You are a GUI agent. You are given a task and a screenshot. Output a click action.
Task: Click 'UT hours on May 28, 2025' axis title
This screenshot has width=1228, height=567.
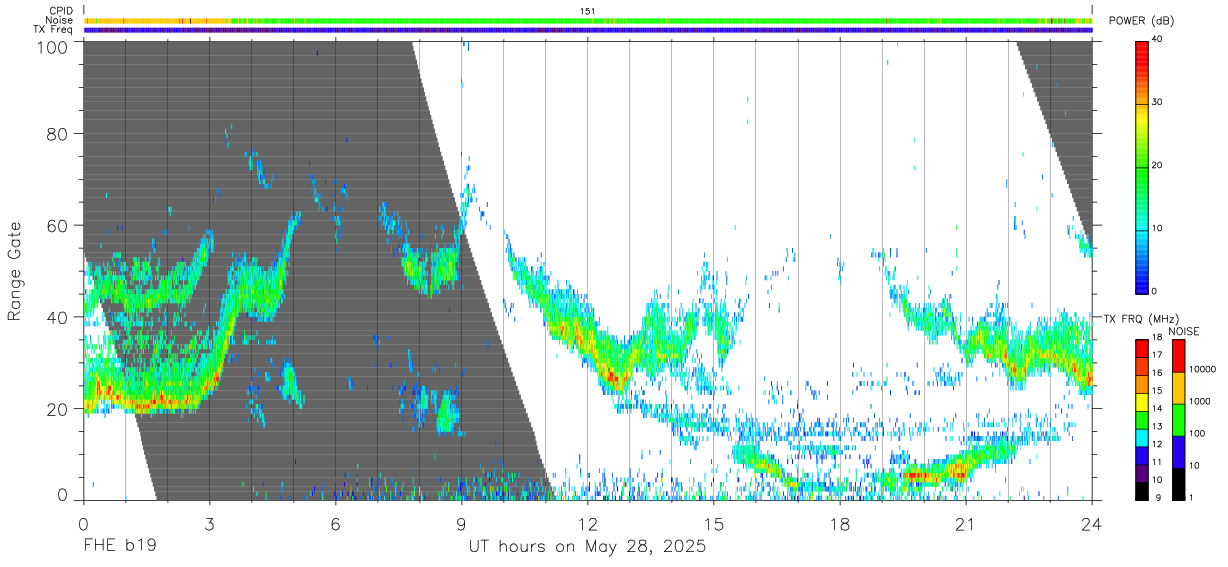(587, 547)
